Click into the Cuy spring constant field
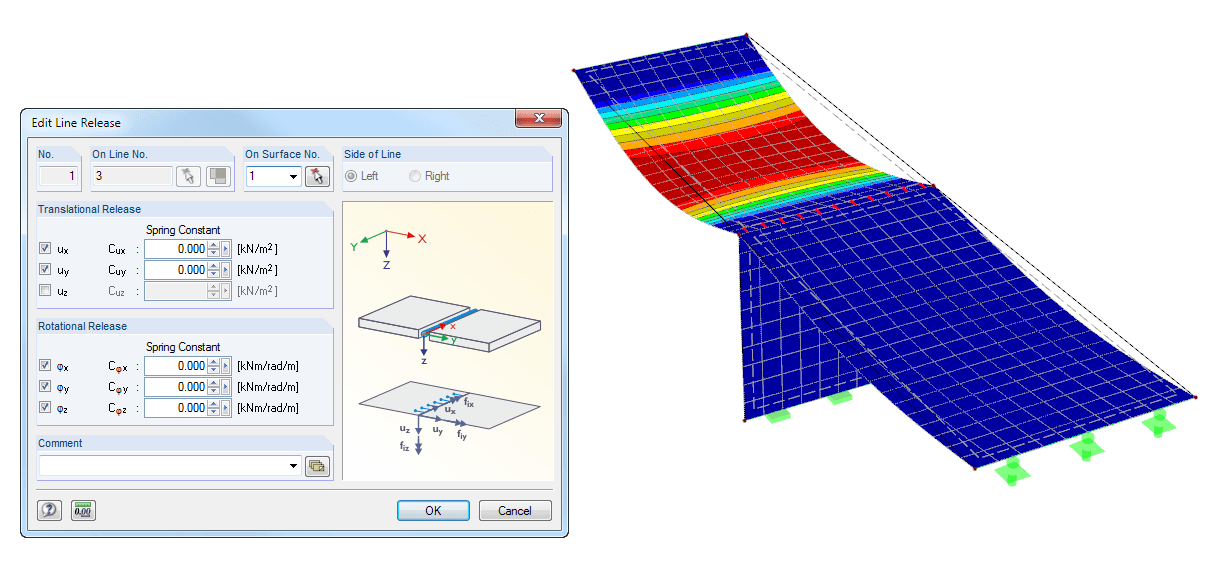Viewport: 1219px width, 569px height. pyautogui.click(x=176, y=270)
